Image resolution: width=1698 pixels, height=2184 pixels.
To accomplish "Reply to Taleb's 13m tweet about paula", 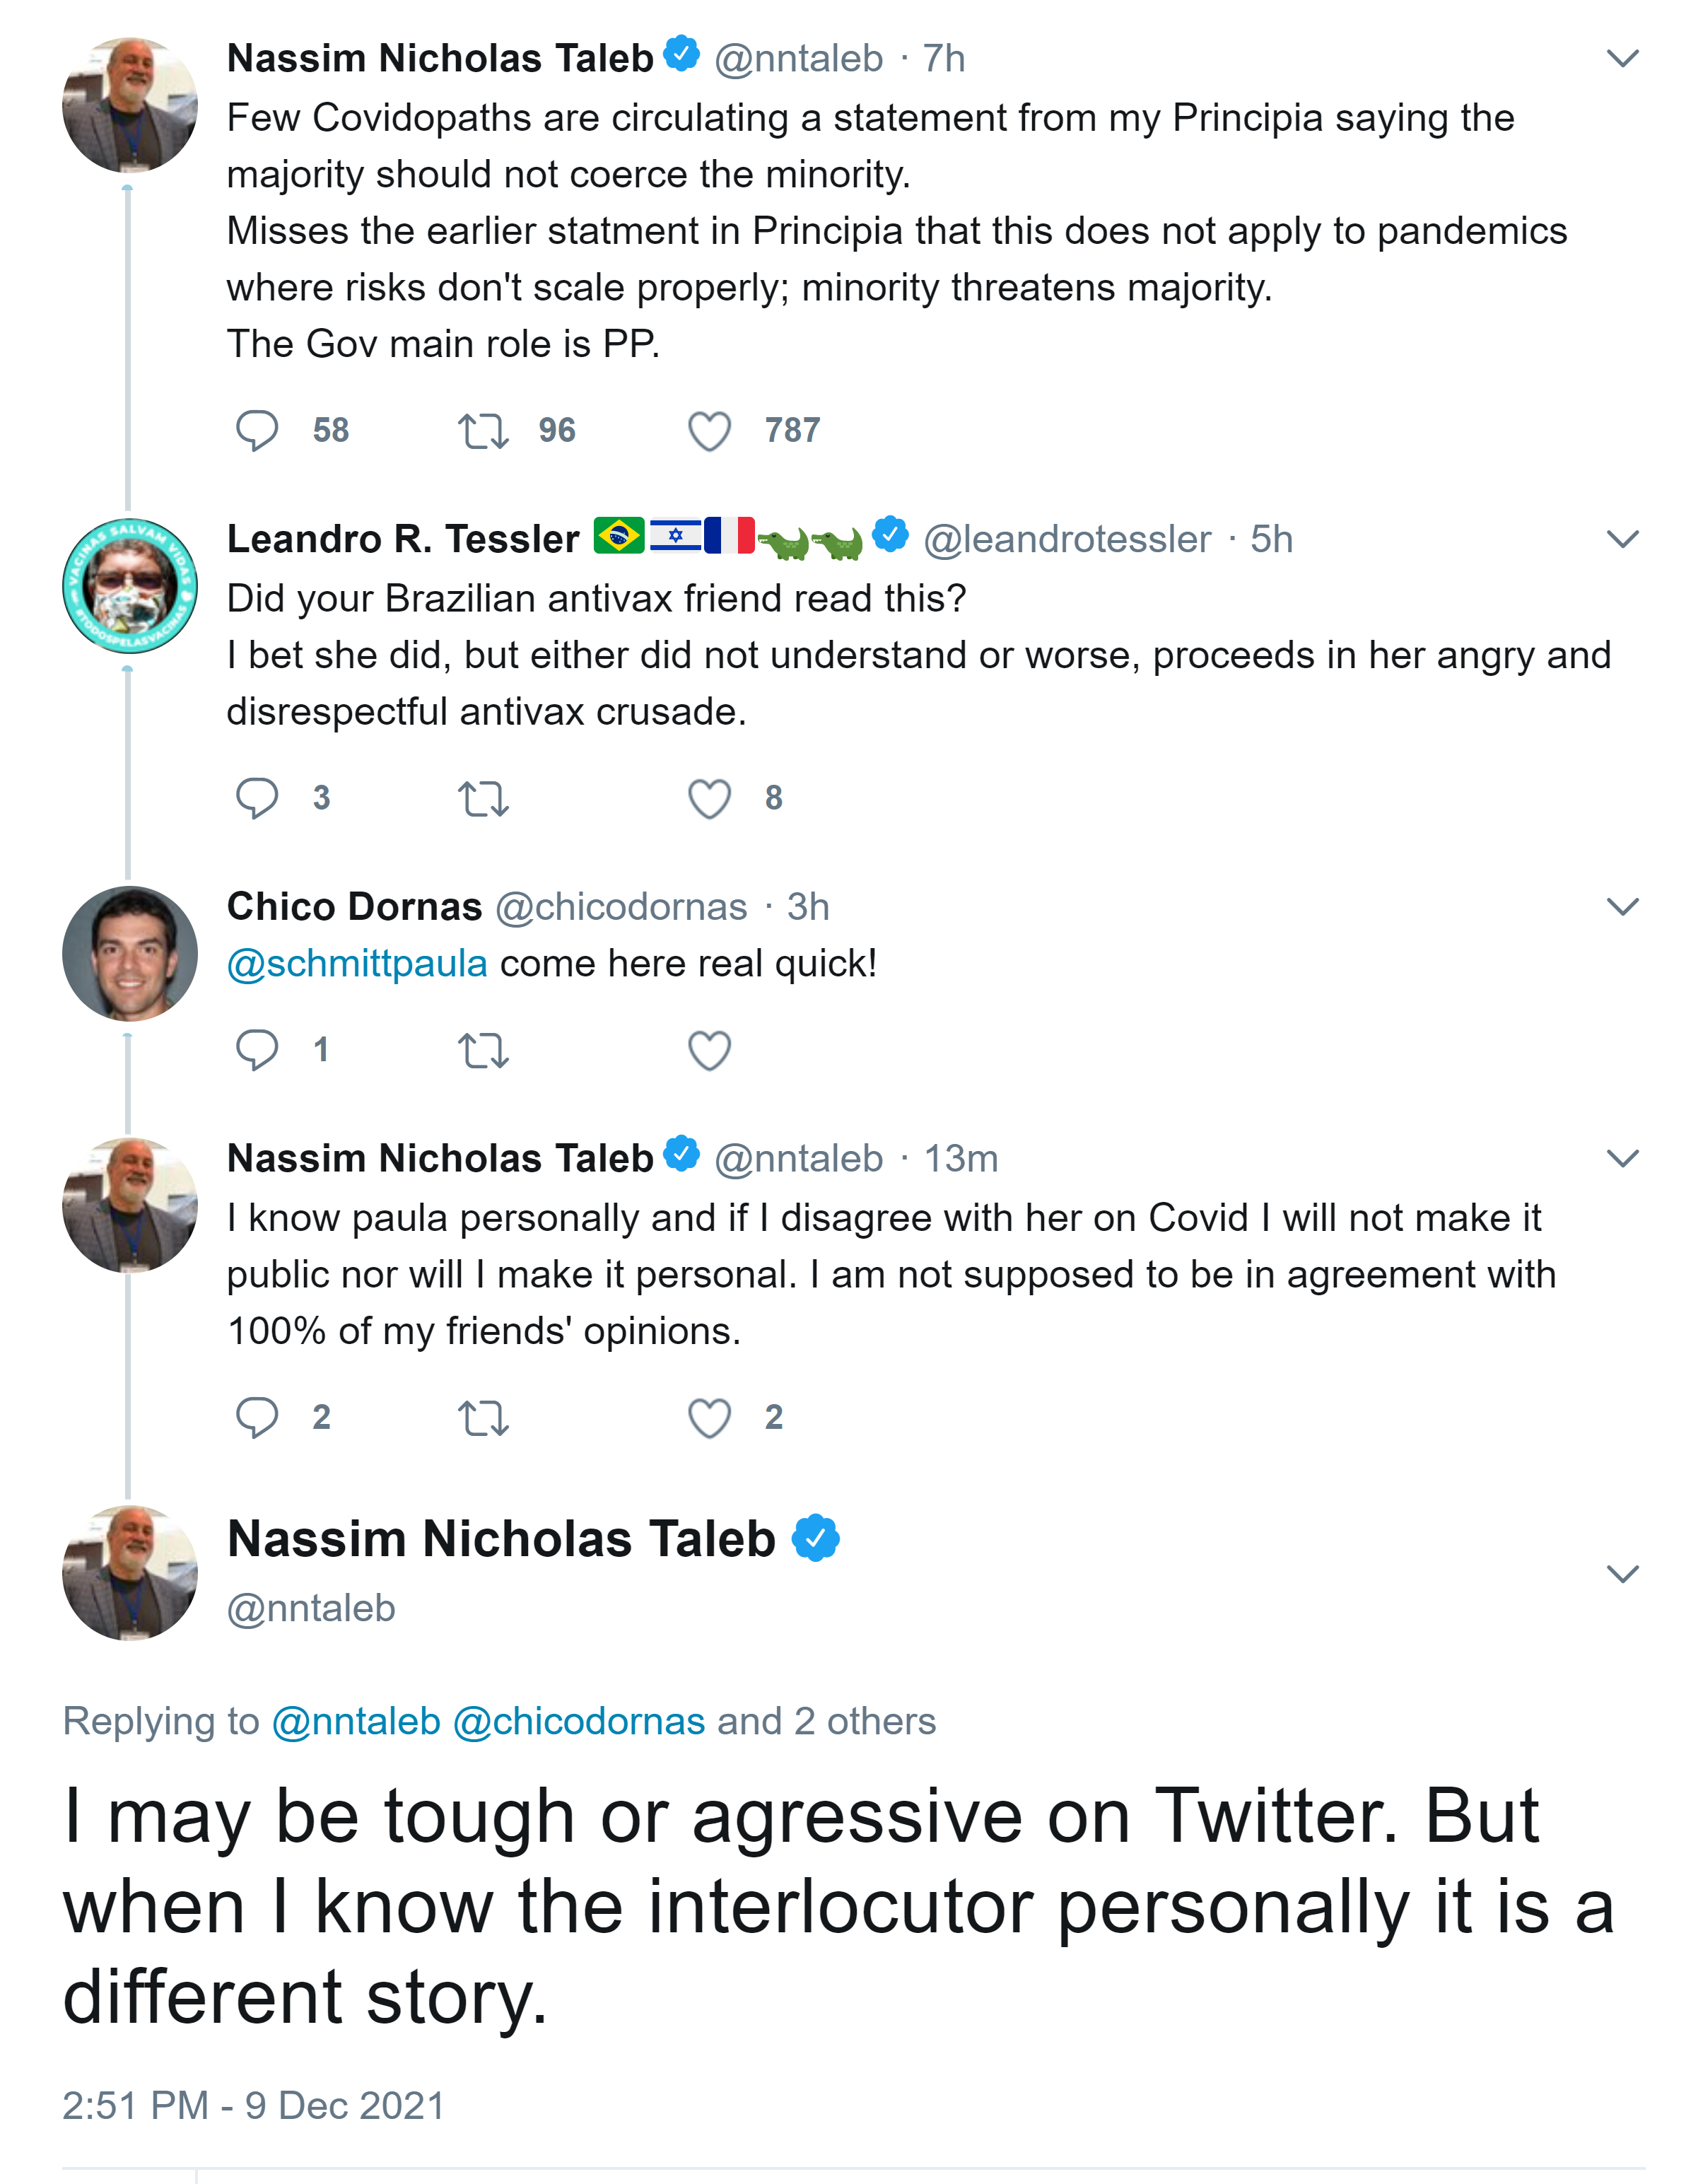I will point(257,1417).
